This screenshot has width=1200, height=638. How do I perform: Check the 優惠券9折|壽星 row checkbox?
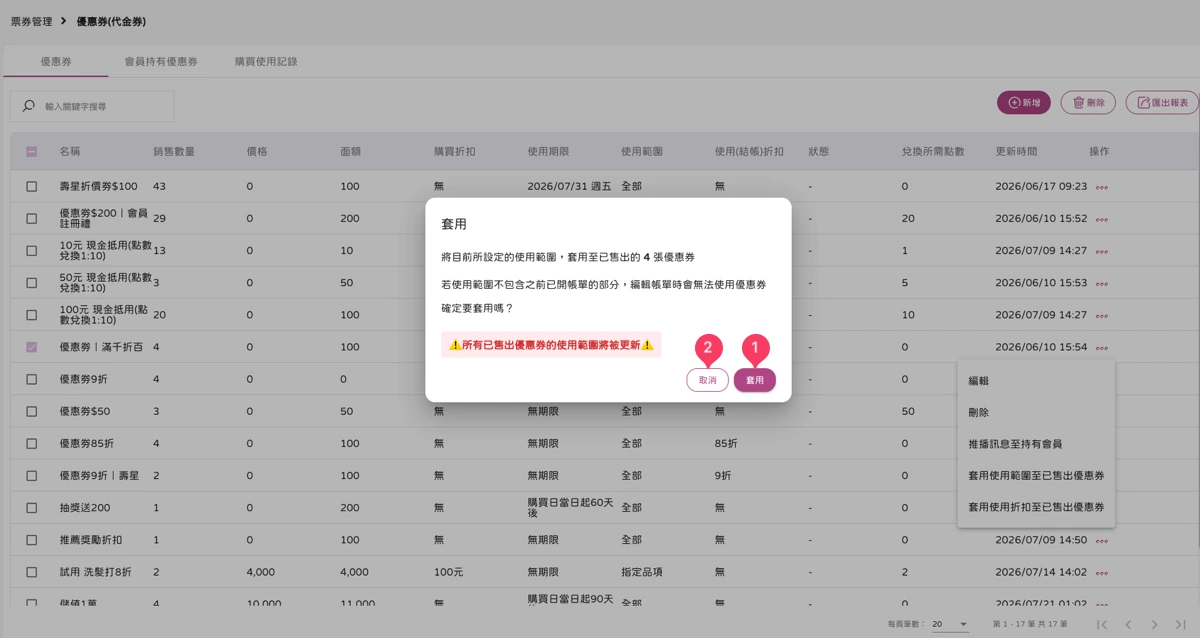point(32,475)
